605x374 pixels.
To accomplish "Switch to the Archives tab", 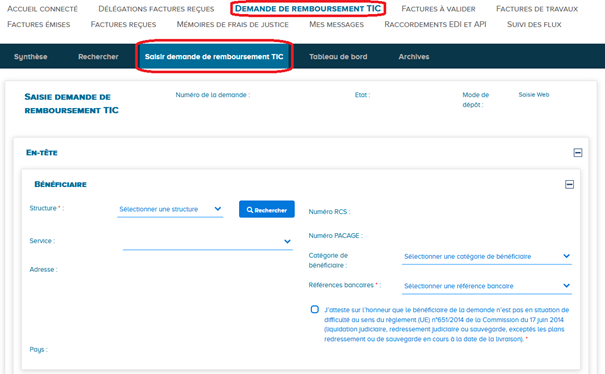I will [414, 57].
